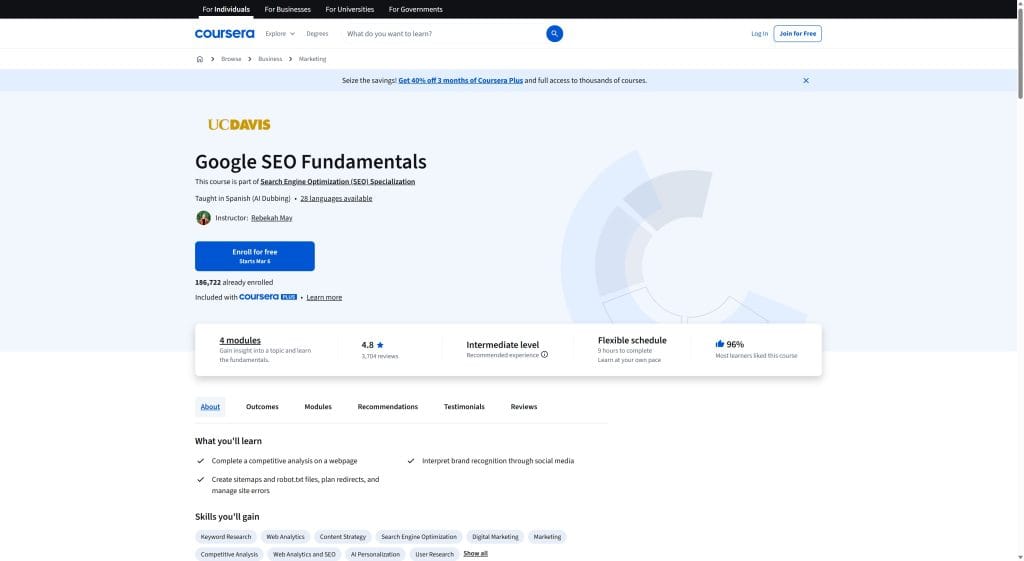Switch to For Governments
This screenshot has height=561, width=1024.
tap(415, 9)
